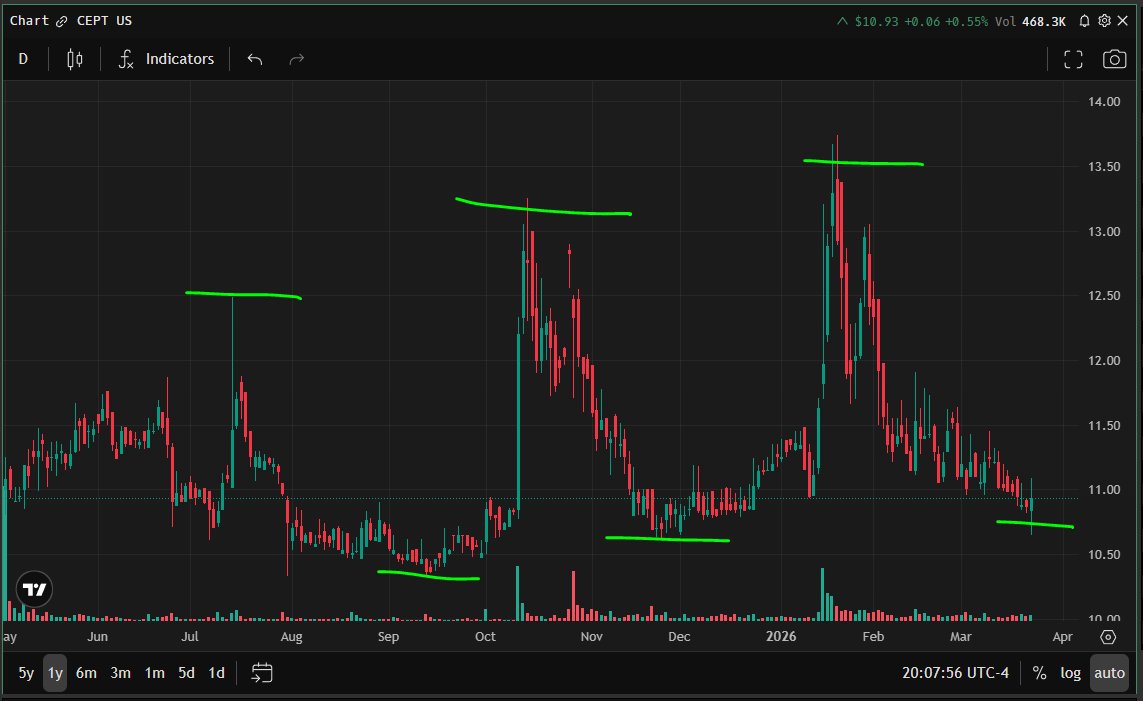Click the Jul label on time axis

(x=190, y=637)
